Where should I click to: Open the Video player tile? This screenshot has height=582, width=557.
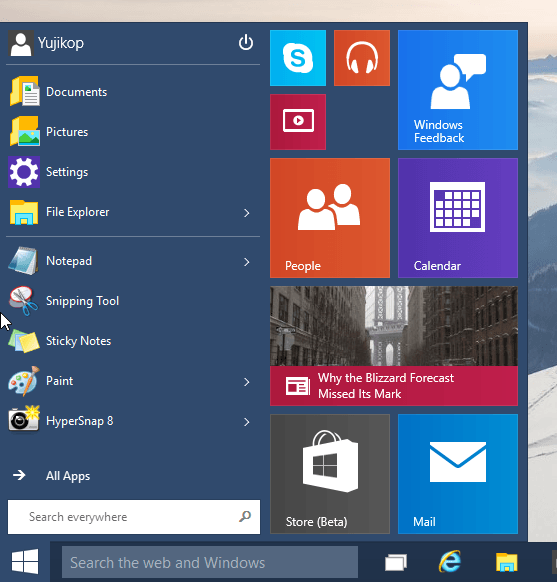[x=298, y=122]
